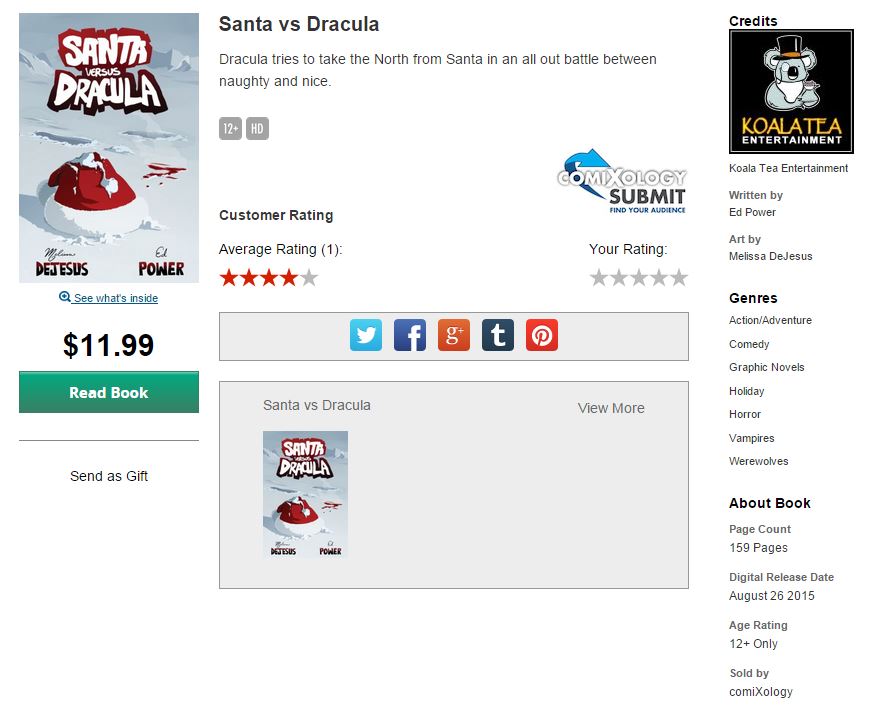
Task: Click the Koala Tea Entertainment logo
Action: tap(791, 91)
